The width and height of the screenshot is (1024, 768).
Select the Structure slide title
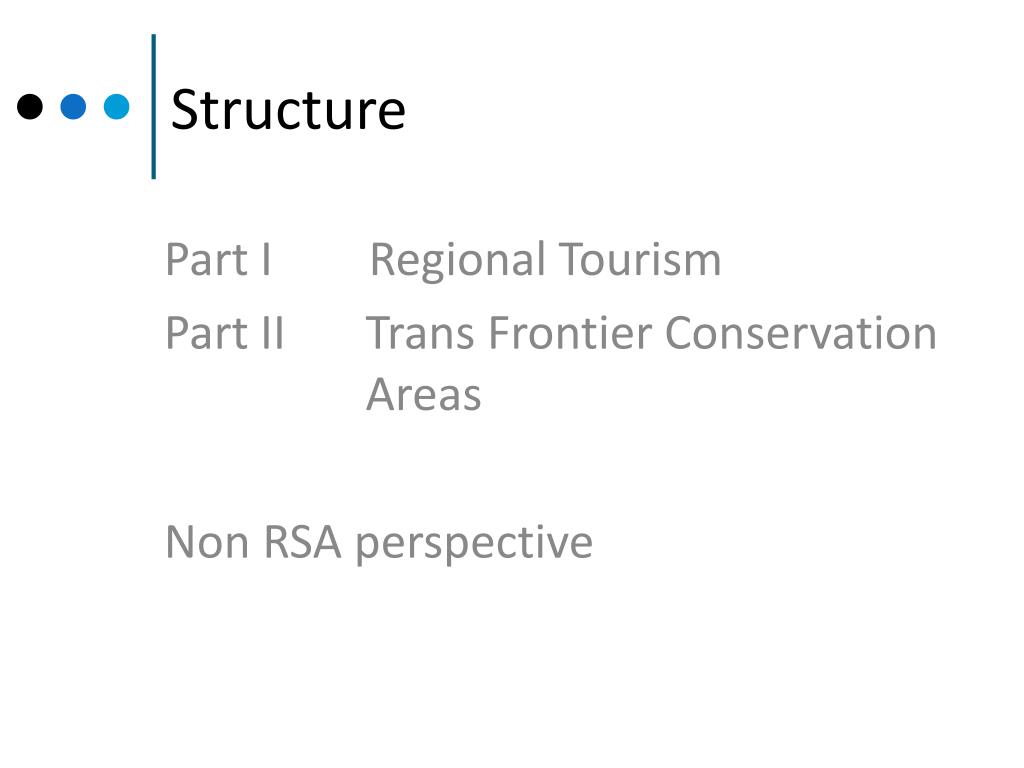click(x=288, y=110)
